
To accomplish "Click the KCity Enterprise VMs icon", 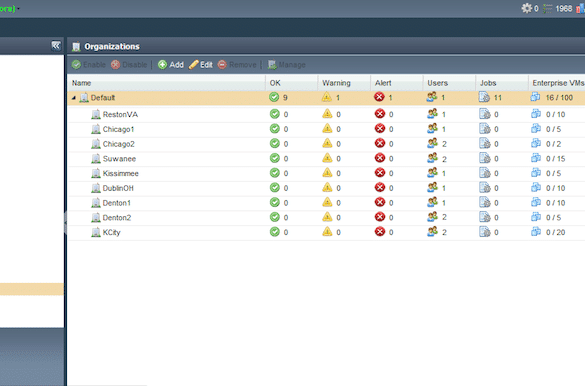I will click(536, 232).
